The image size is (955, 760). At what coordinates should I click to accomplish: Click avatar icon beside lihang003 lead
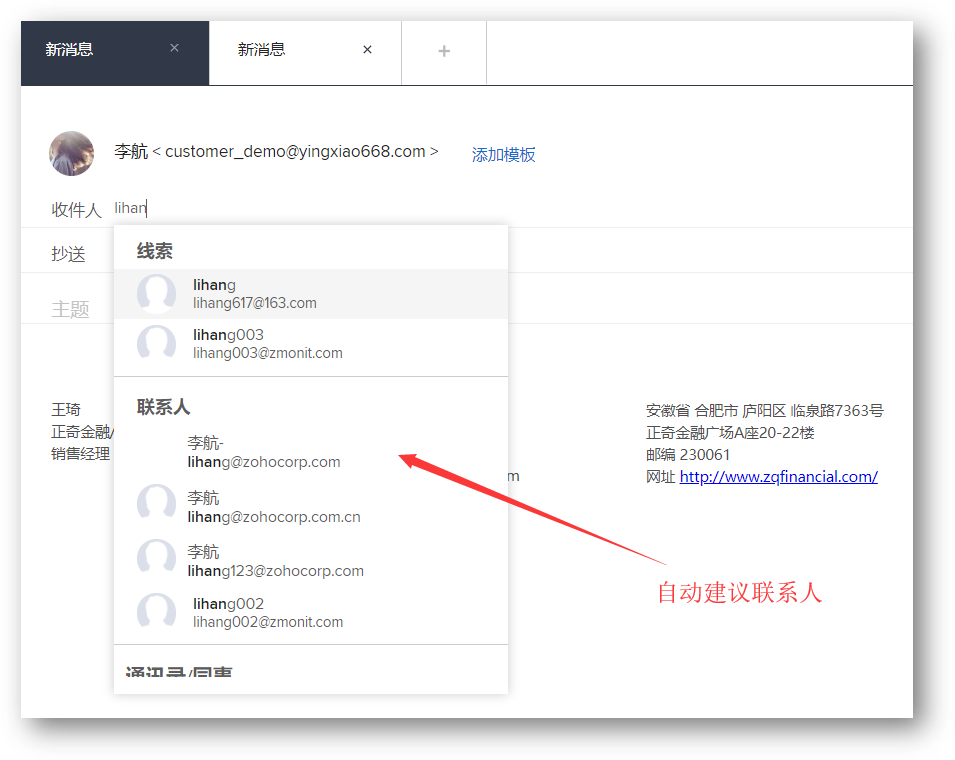pos(157,344)
